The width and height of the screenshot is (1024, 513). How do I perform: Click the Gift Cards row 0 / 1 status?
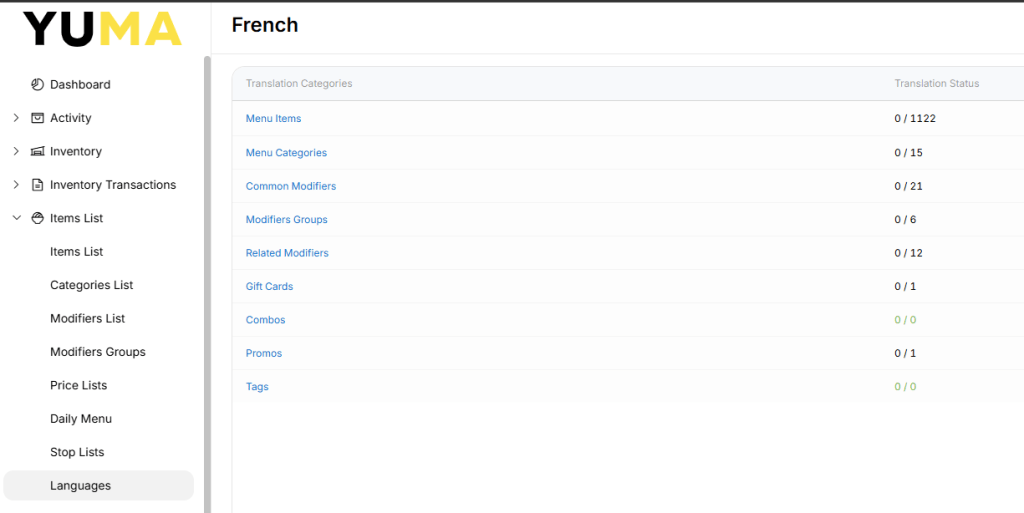pyautogui.click(x=905, y=287)
